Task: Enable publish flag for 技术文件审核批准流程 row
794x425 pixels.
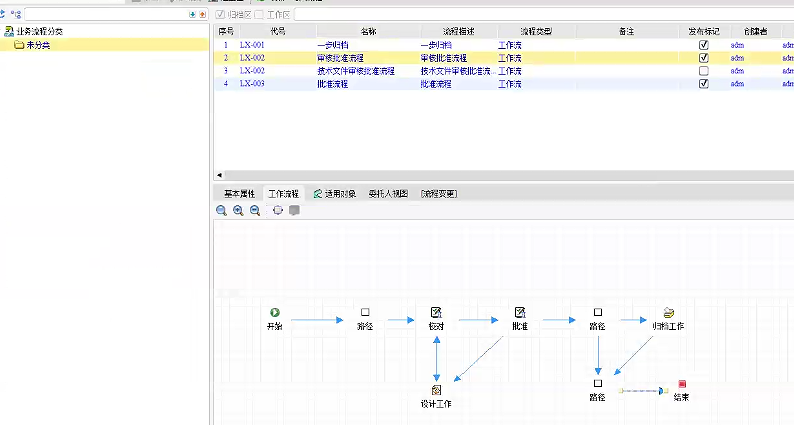Action: (x=704, y=71)
